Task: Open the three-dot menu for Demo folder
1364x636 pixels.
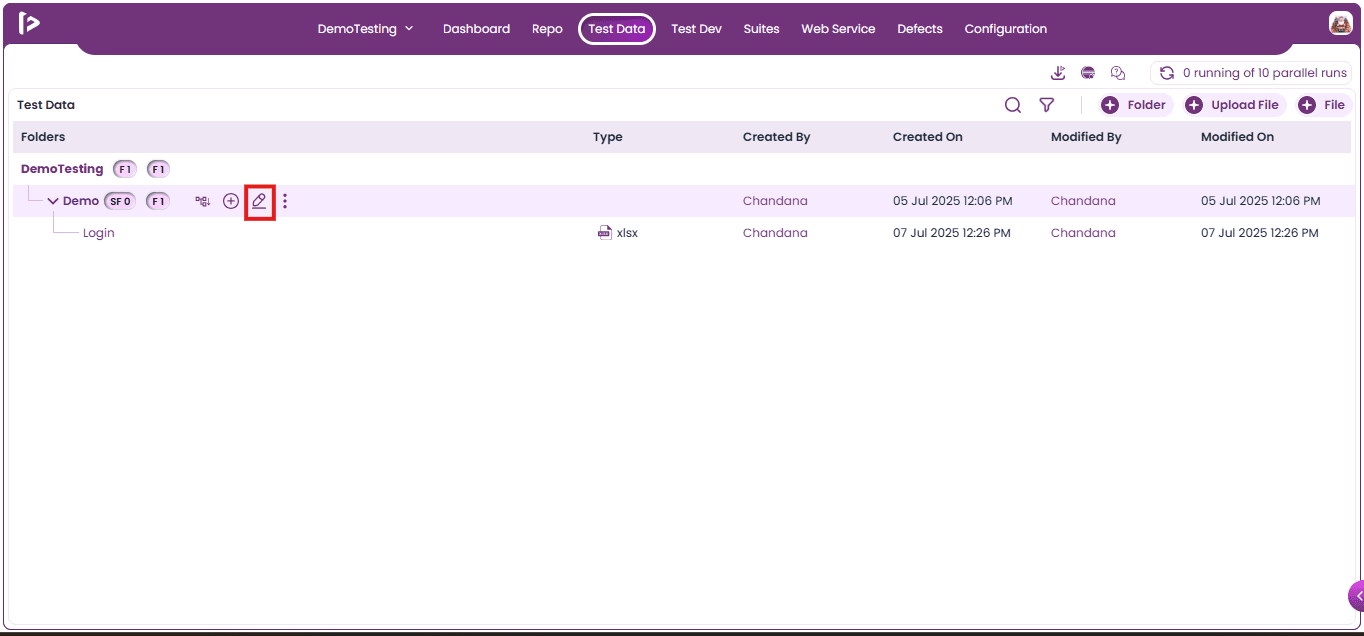Action: point(285,201)
